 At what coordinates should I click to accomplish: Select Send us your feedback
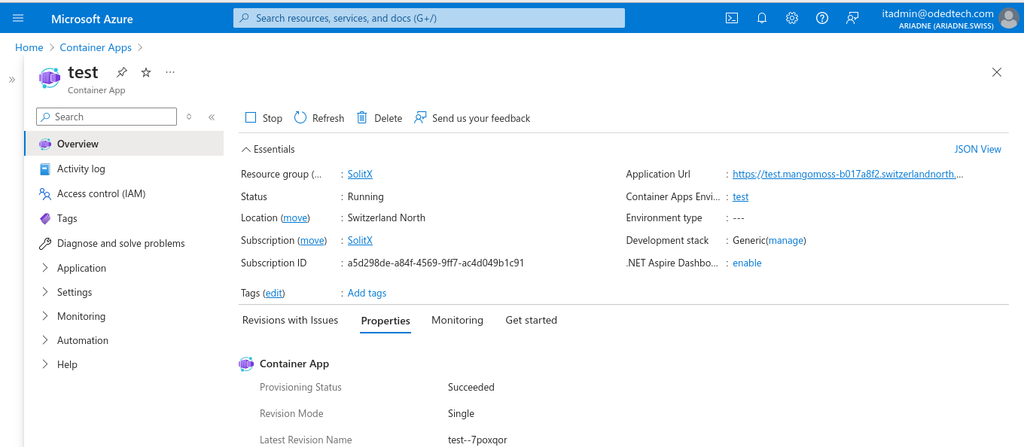point(472,118)
